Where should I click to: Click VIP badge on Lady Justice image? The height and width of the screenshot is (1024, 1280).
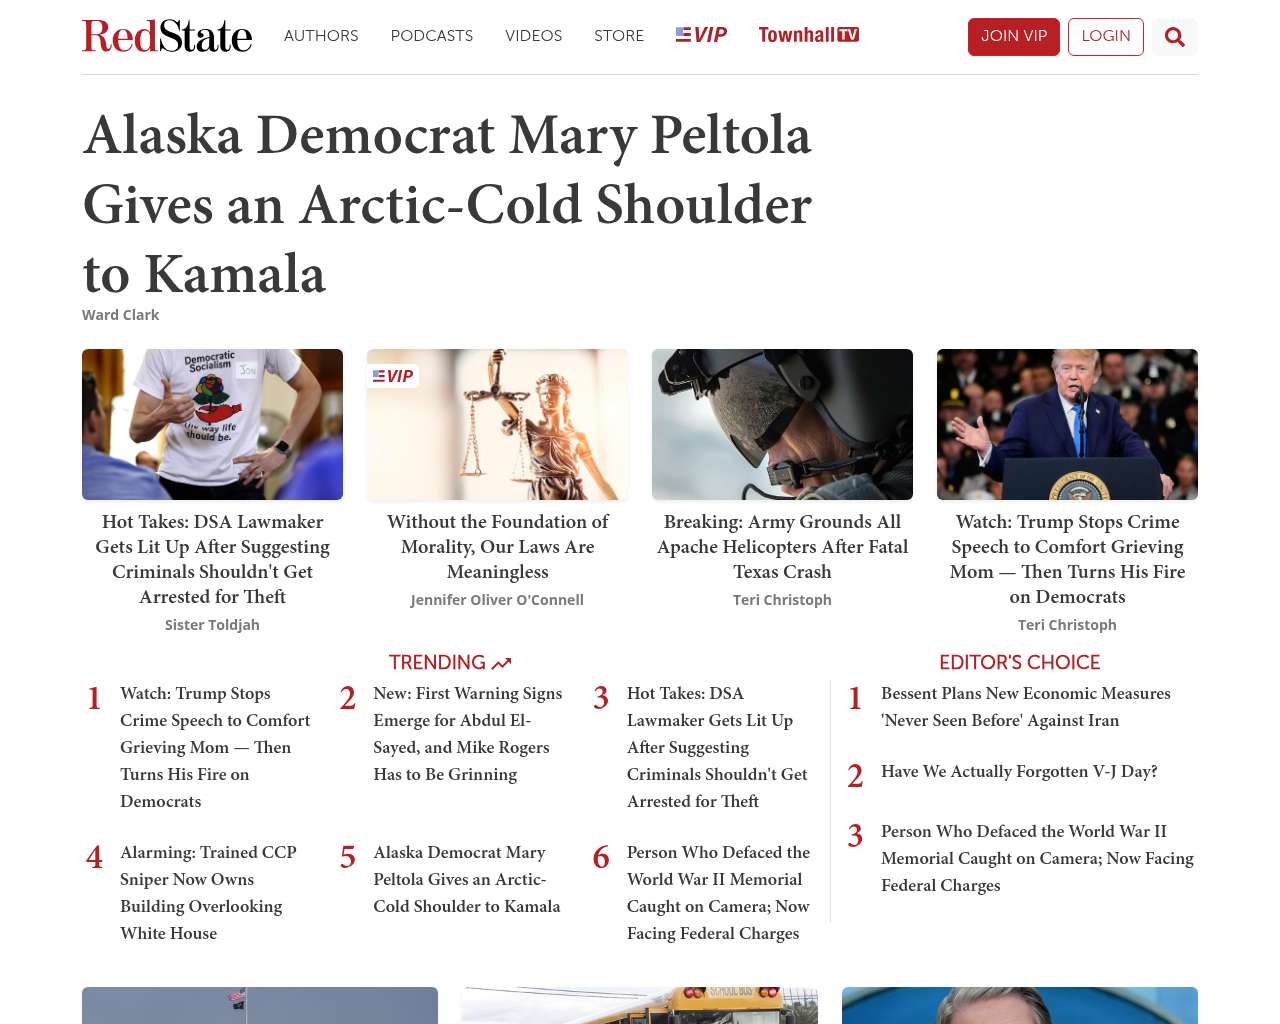(393, 376)
